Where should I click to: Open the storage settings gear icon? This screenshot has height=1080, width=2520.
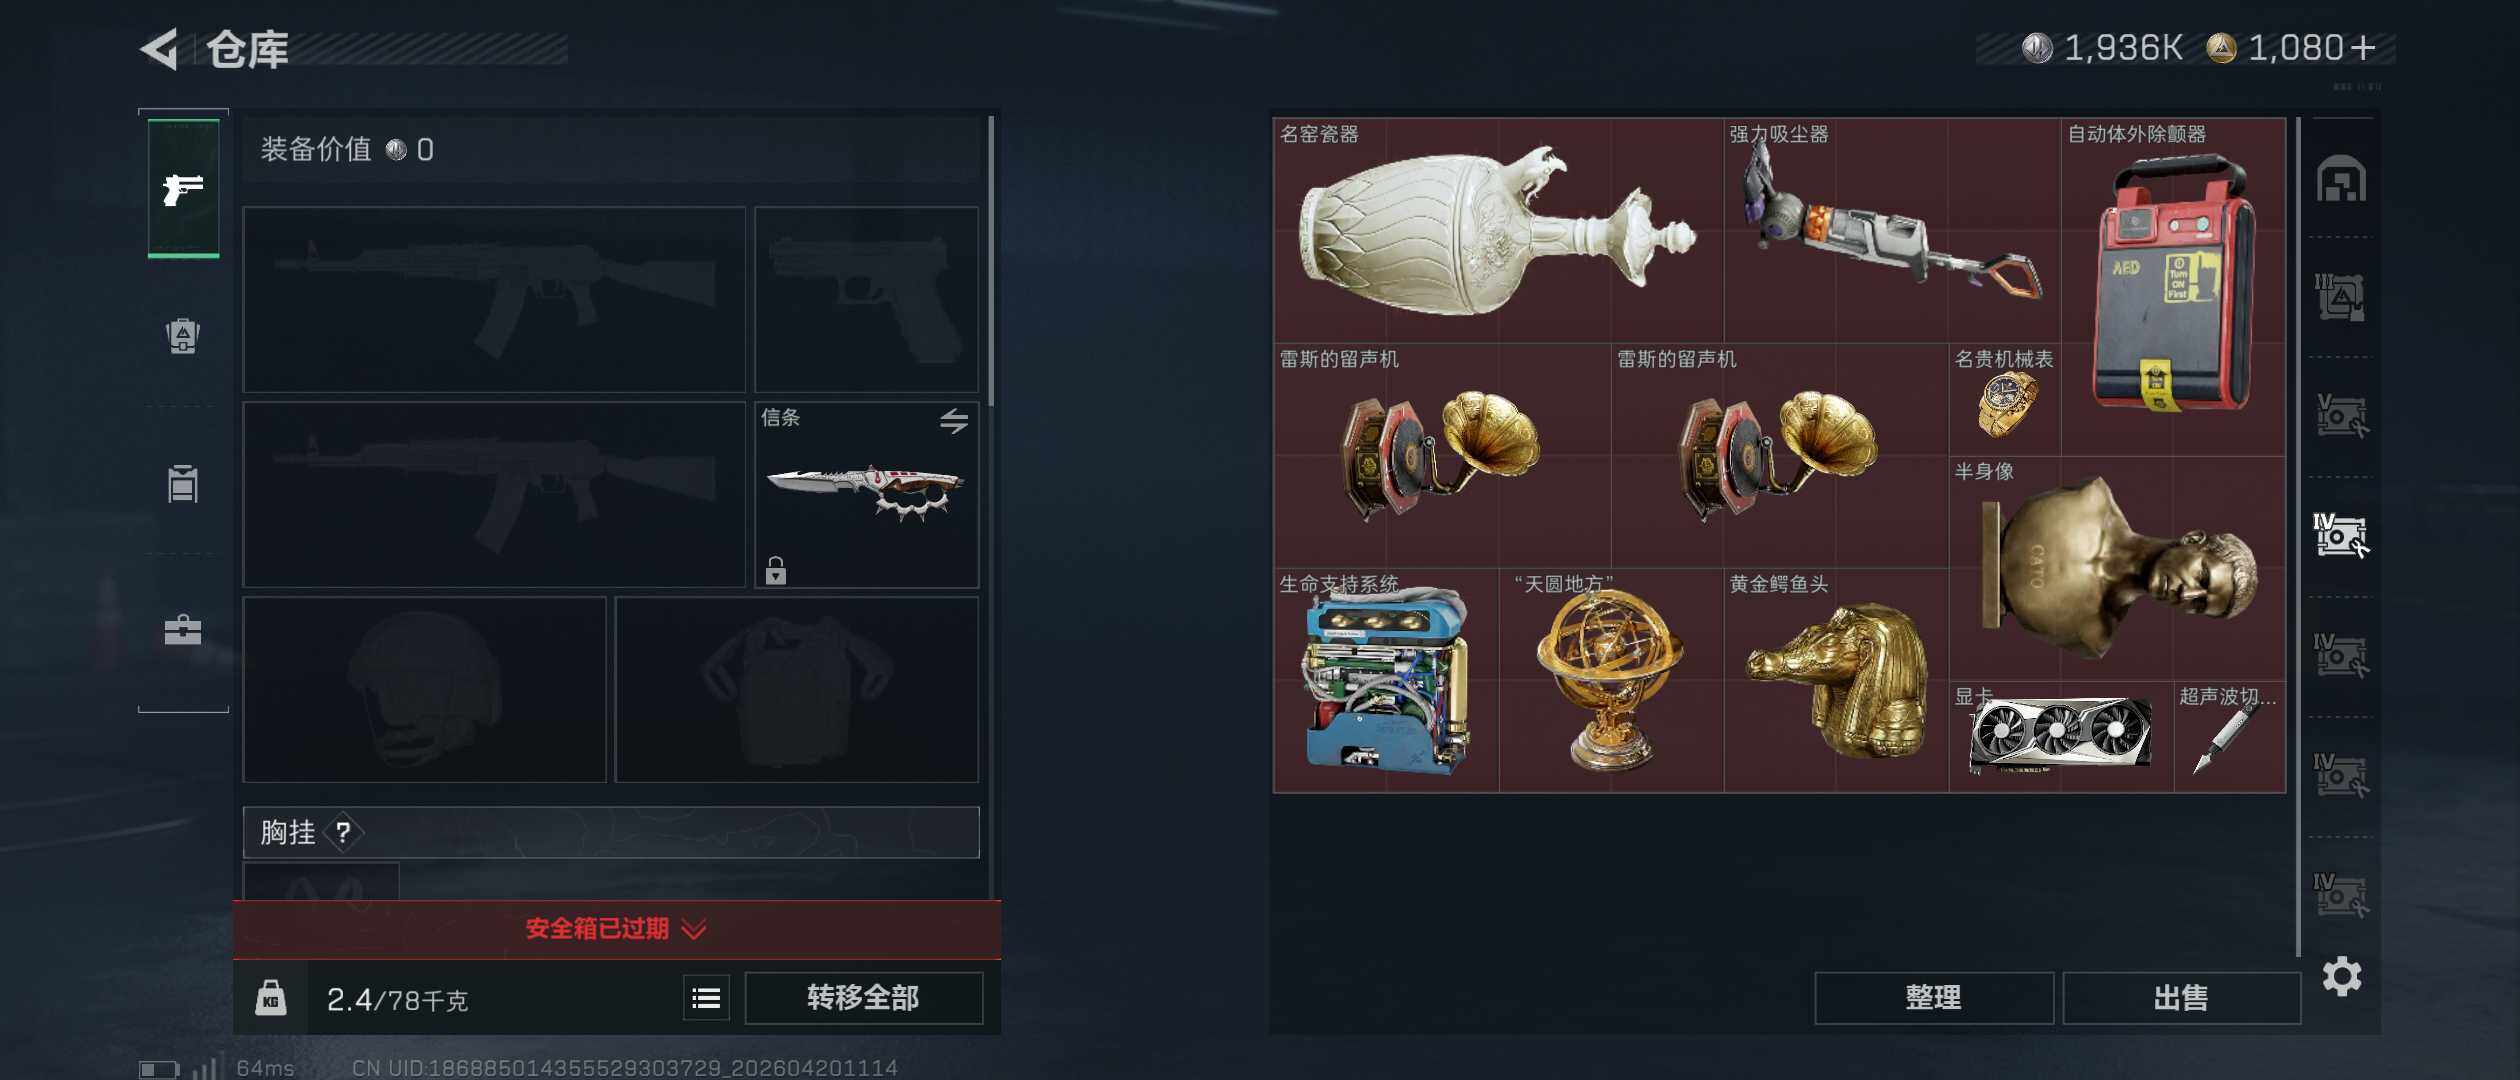[x=2342, y=976]
